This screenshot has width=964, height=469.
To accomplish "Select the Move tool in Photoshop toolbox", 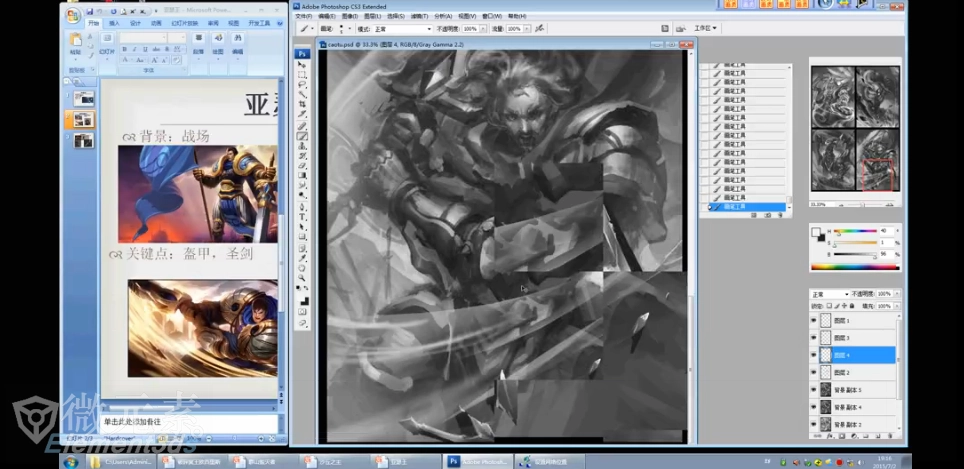I will coord(303,64).
